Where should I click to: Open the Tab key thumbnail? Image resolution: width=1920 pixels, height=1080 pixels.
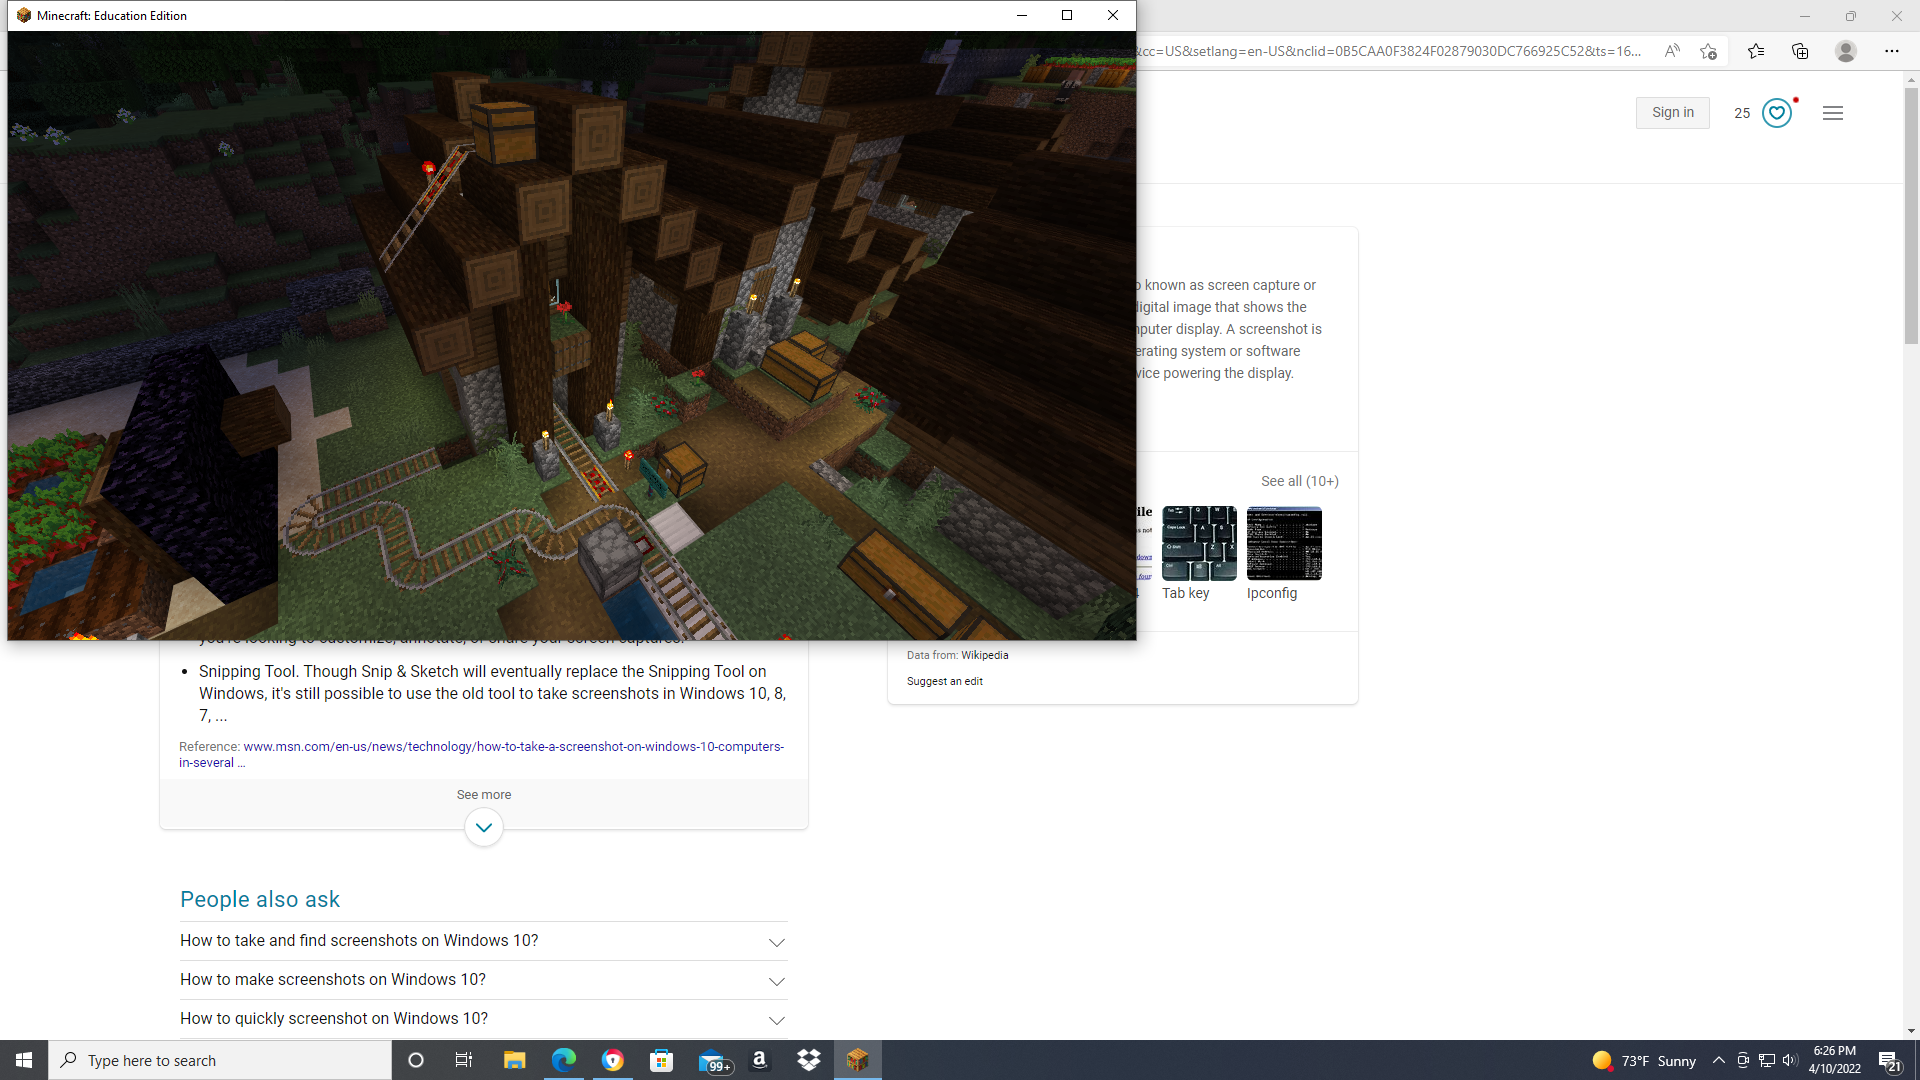1199,543
